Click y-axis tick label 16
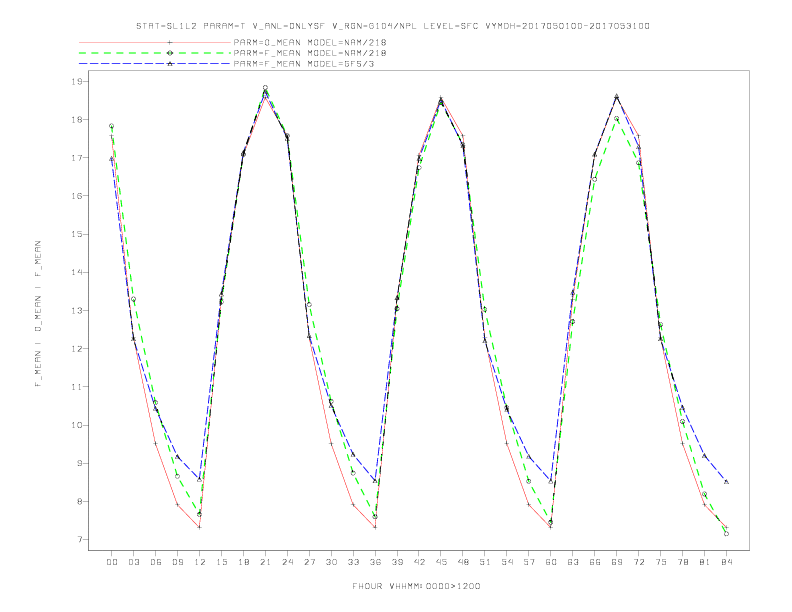This screenshot has height=612, width=792. click(x=77, y=196)
